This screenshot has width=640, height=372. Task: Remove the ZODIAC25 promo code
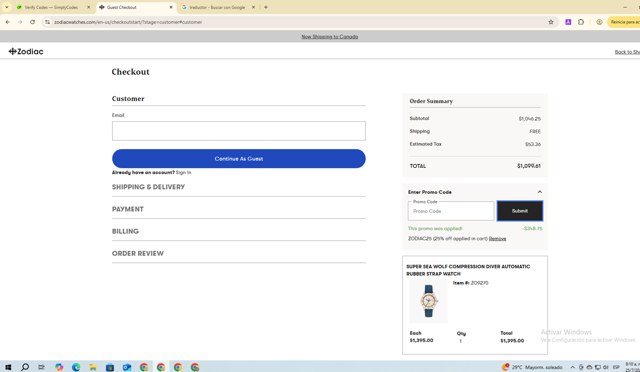(498, 239)
